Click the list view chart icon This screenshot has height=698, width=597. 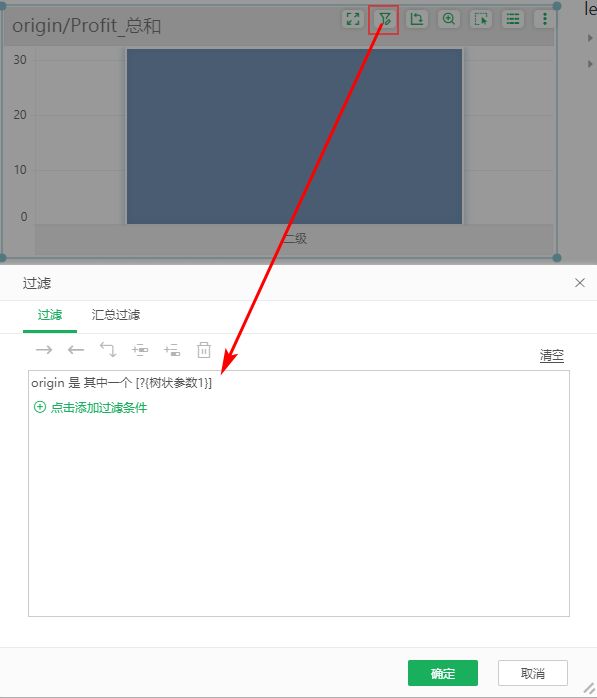click(x=513, y=19)
